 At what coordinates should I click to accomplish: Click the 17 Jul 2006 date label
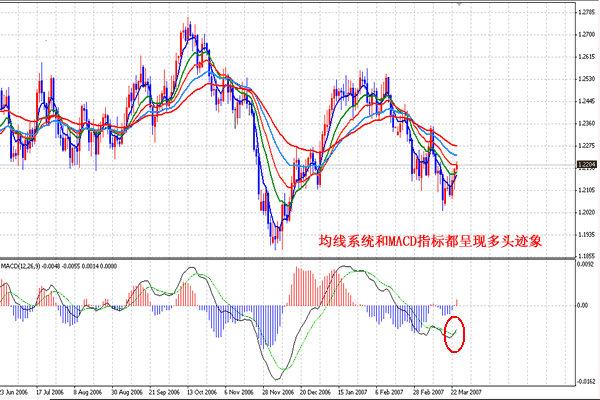(50, 392)
